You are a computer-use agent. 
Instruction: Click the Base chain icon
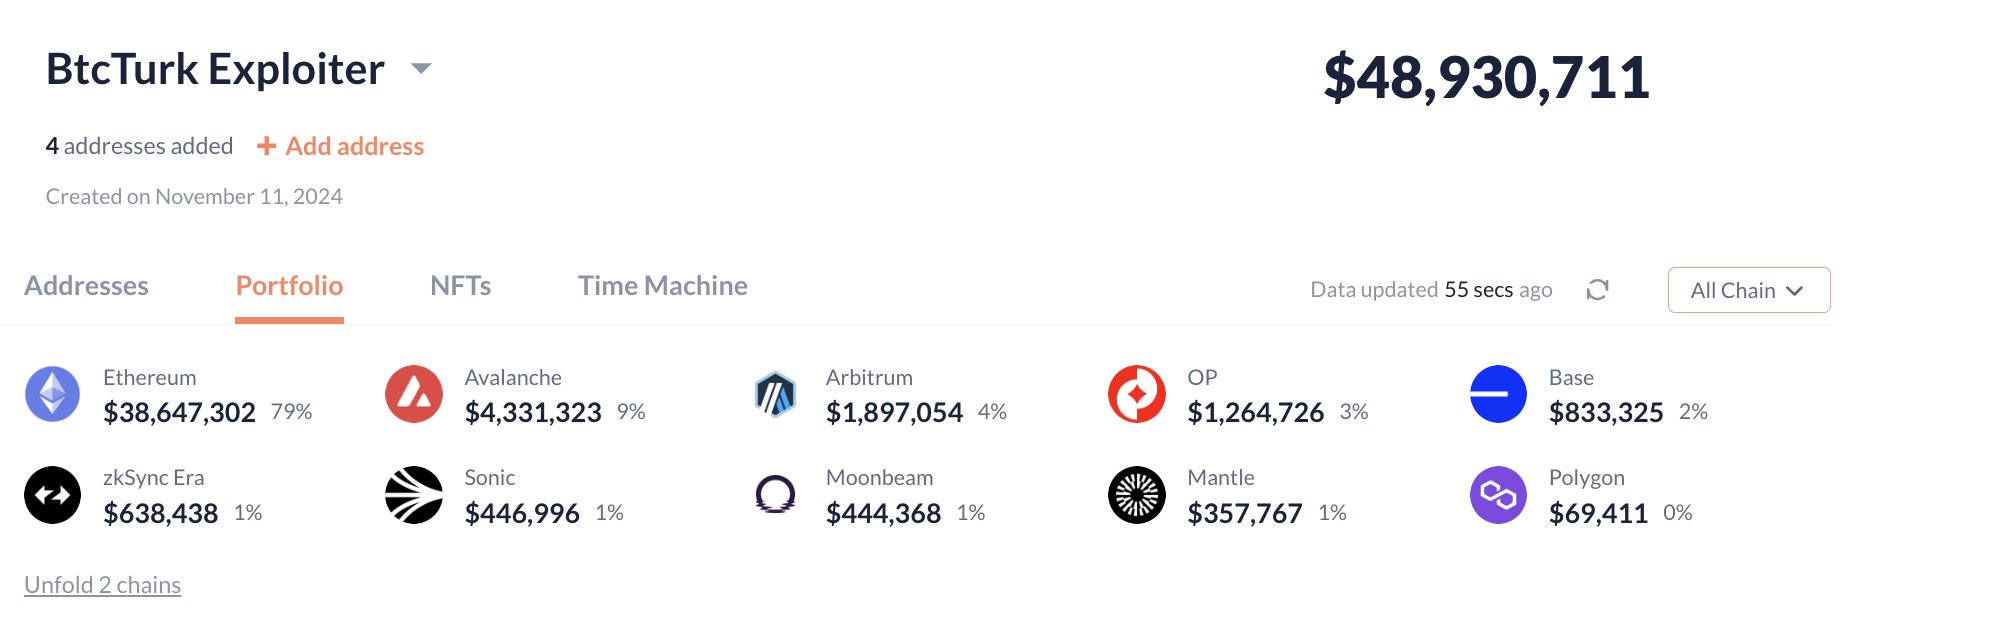1497,394
